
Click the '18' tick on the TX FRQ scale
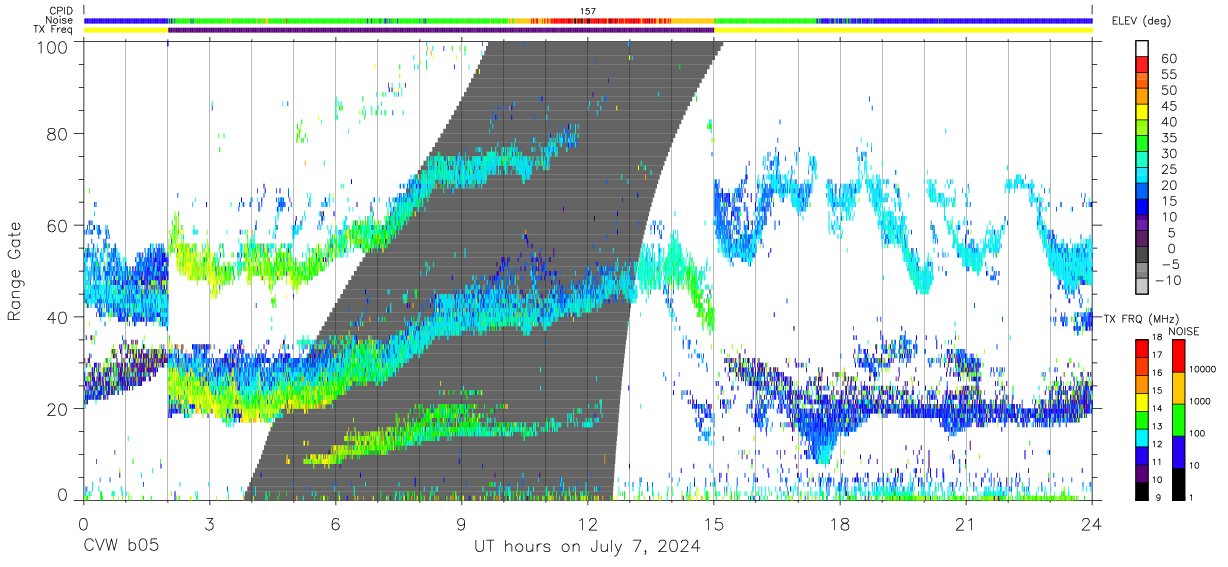(1157, 337)
